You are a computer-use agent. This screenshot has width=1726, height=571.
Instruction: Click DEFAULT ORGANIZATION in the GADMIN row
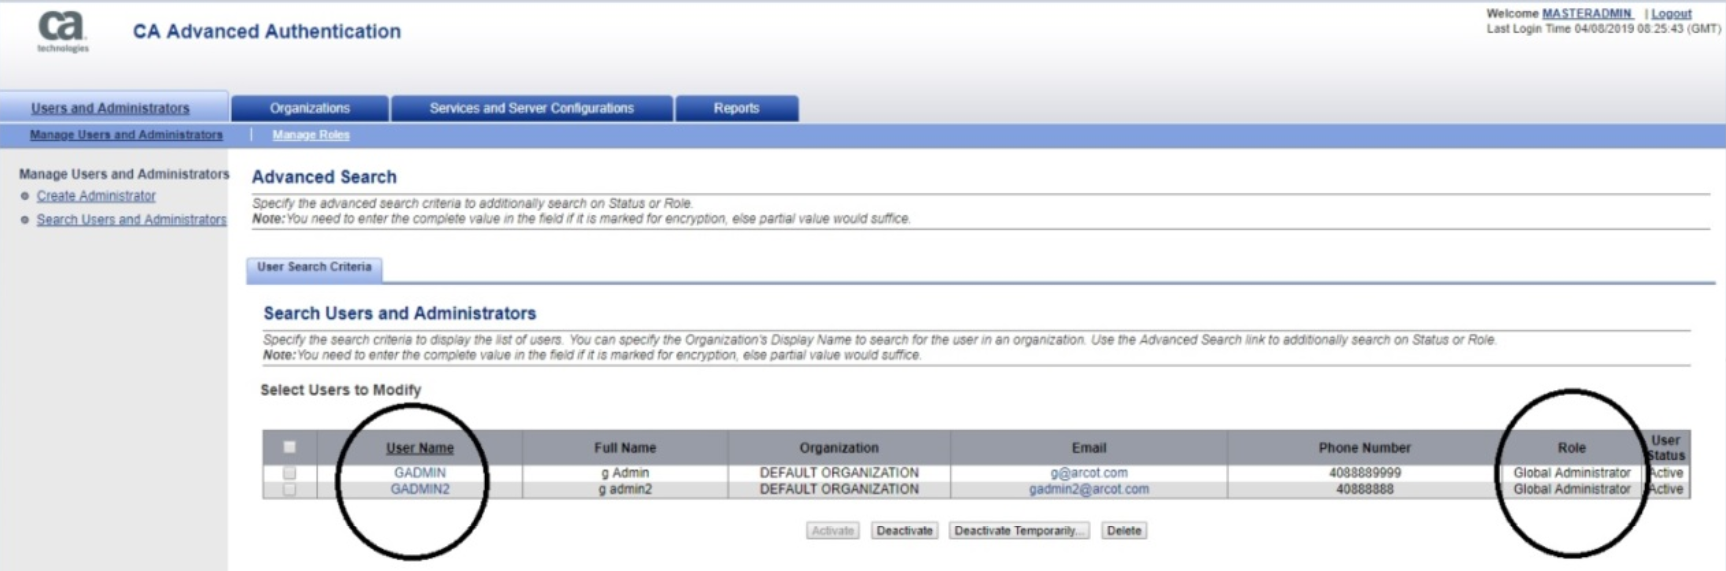[x=839, y=473]
